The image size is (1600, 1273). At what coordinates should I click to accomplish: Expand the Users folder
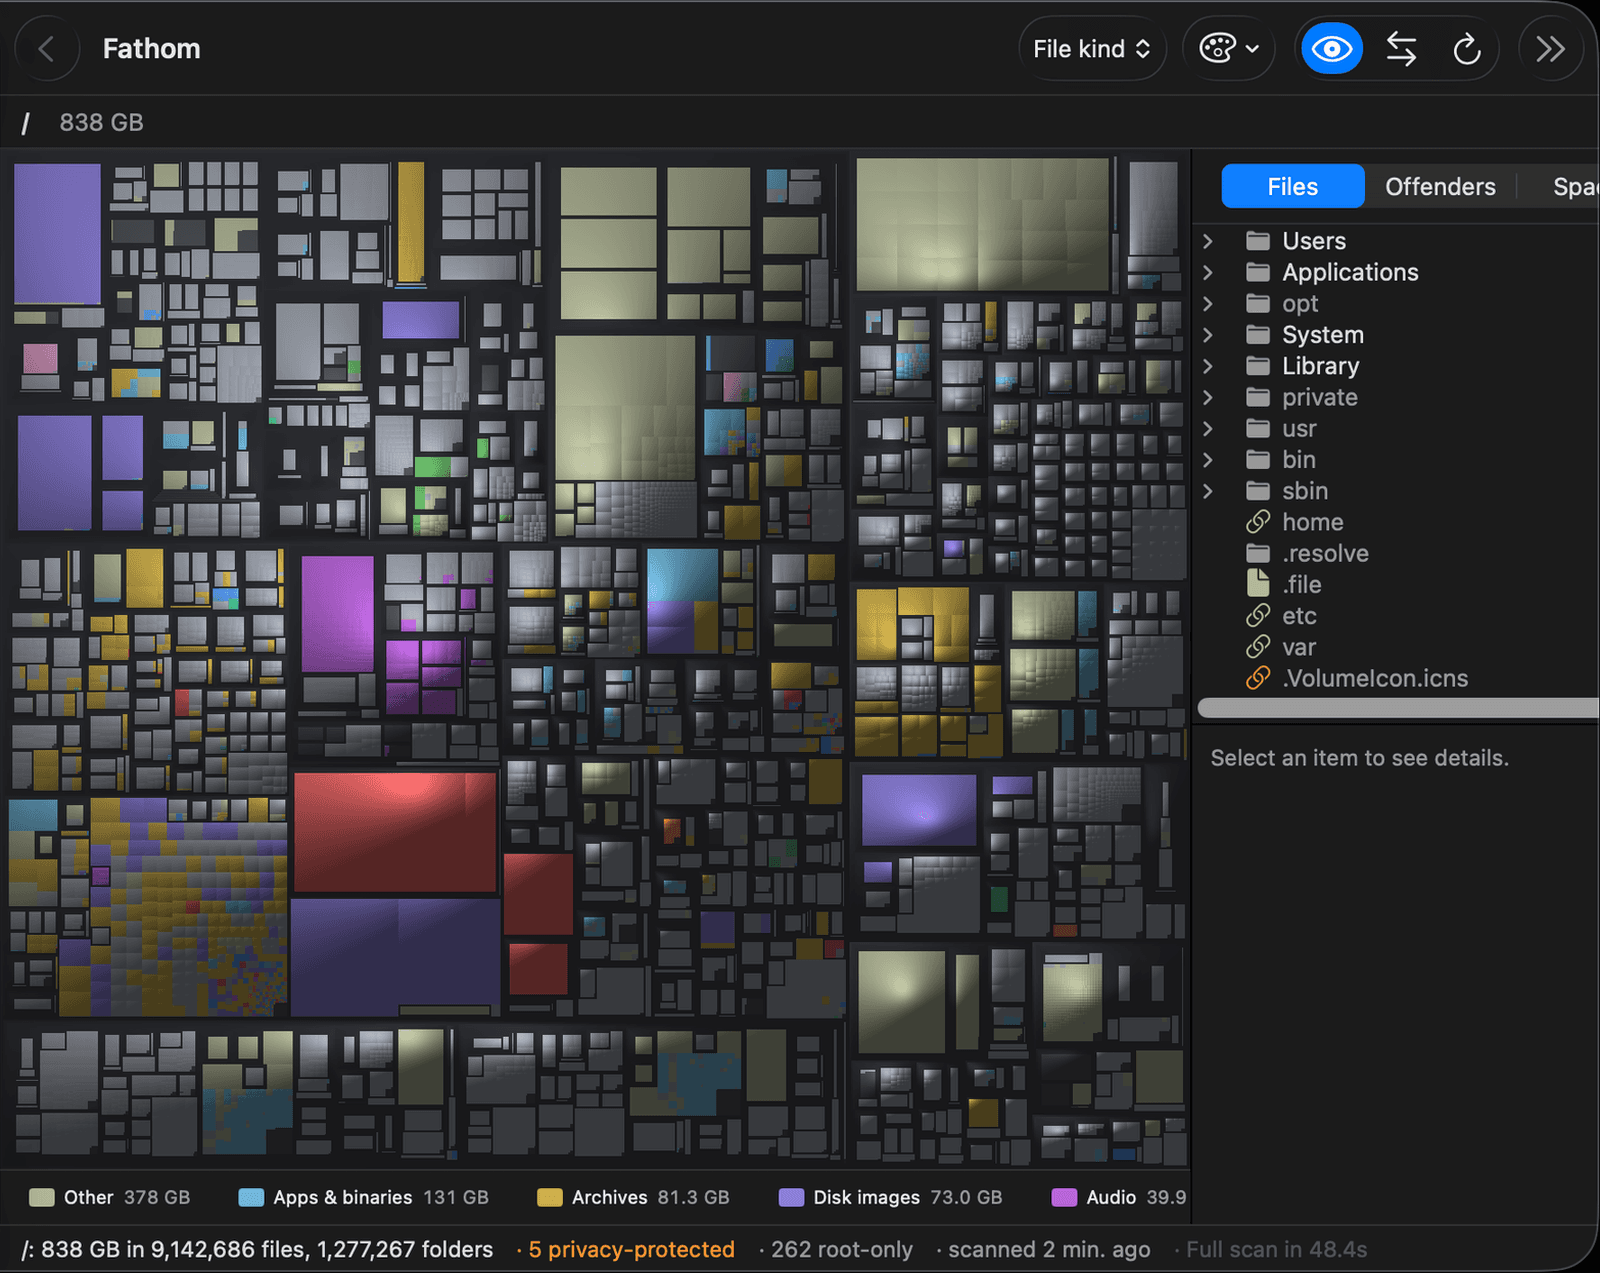point(1208,241)
